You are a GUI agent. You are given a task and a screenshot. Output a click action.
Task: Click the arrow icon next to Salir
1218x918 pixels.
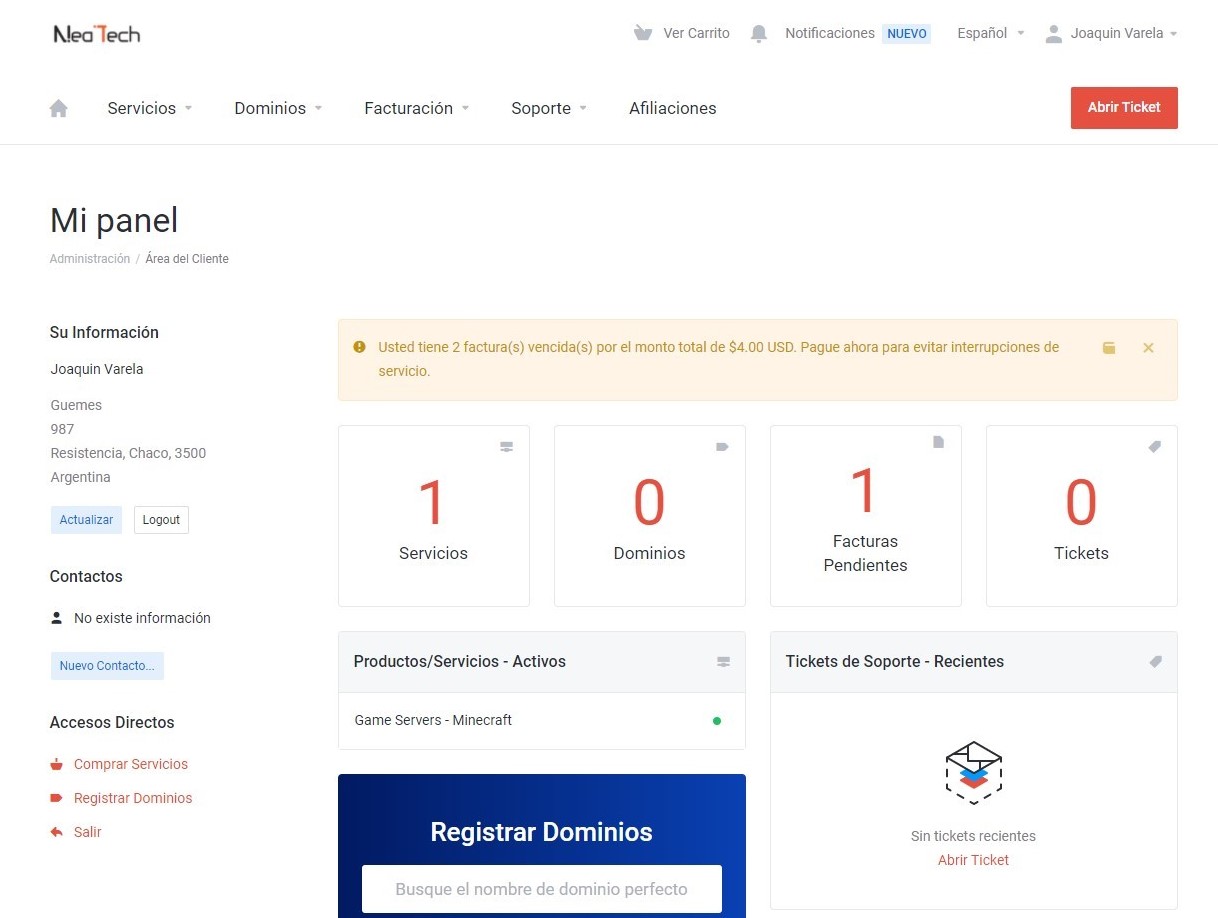pos(57,832)
